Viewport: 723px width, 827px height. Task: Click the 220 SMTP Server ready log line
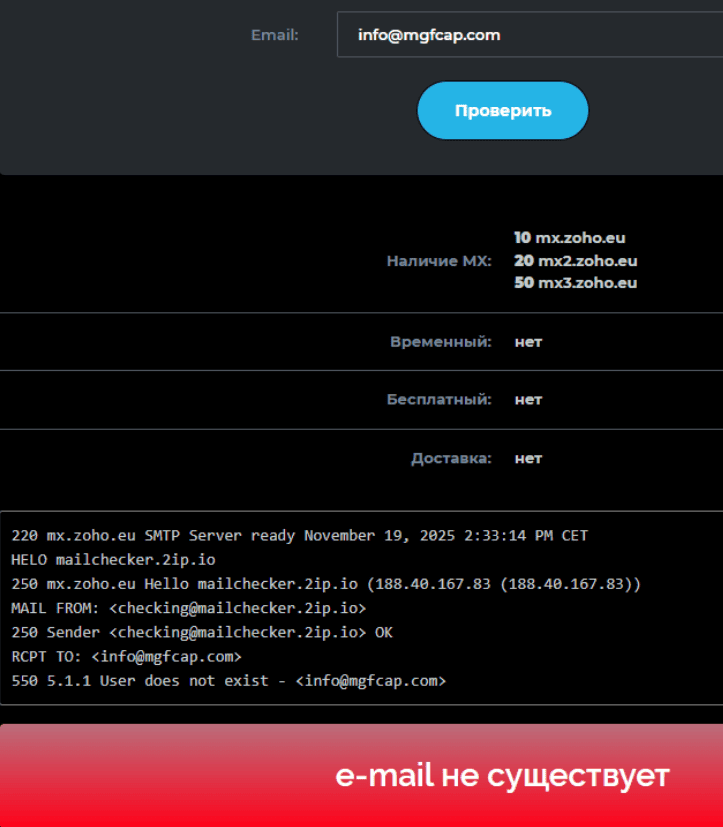point(299,536)
